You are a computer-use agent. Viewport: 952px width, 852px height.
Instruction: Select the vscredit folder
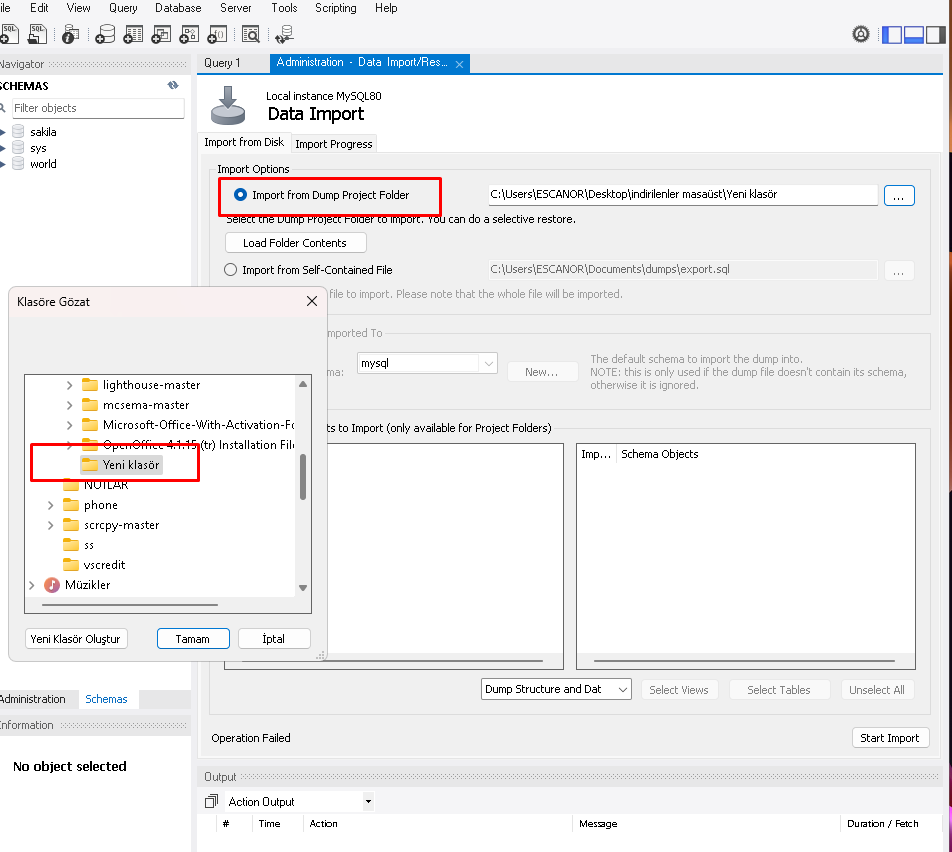[95, 565]
